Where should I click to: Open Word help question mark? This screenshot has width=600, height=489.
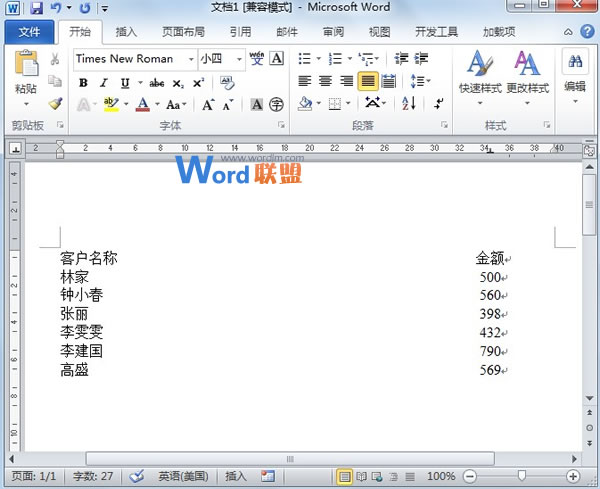pyautogui.click(x=587, y=32)
